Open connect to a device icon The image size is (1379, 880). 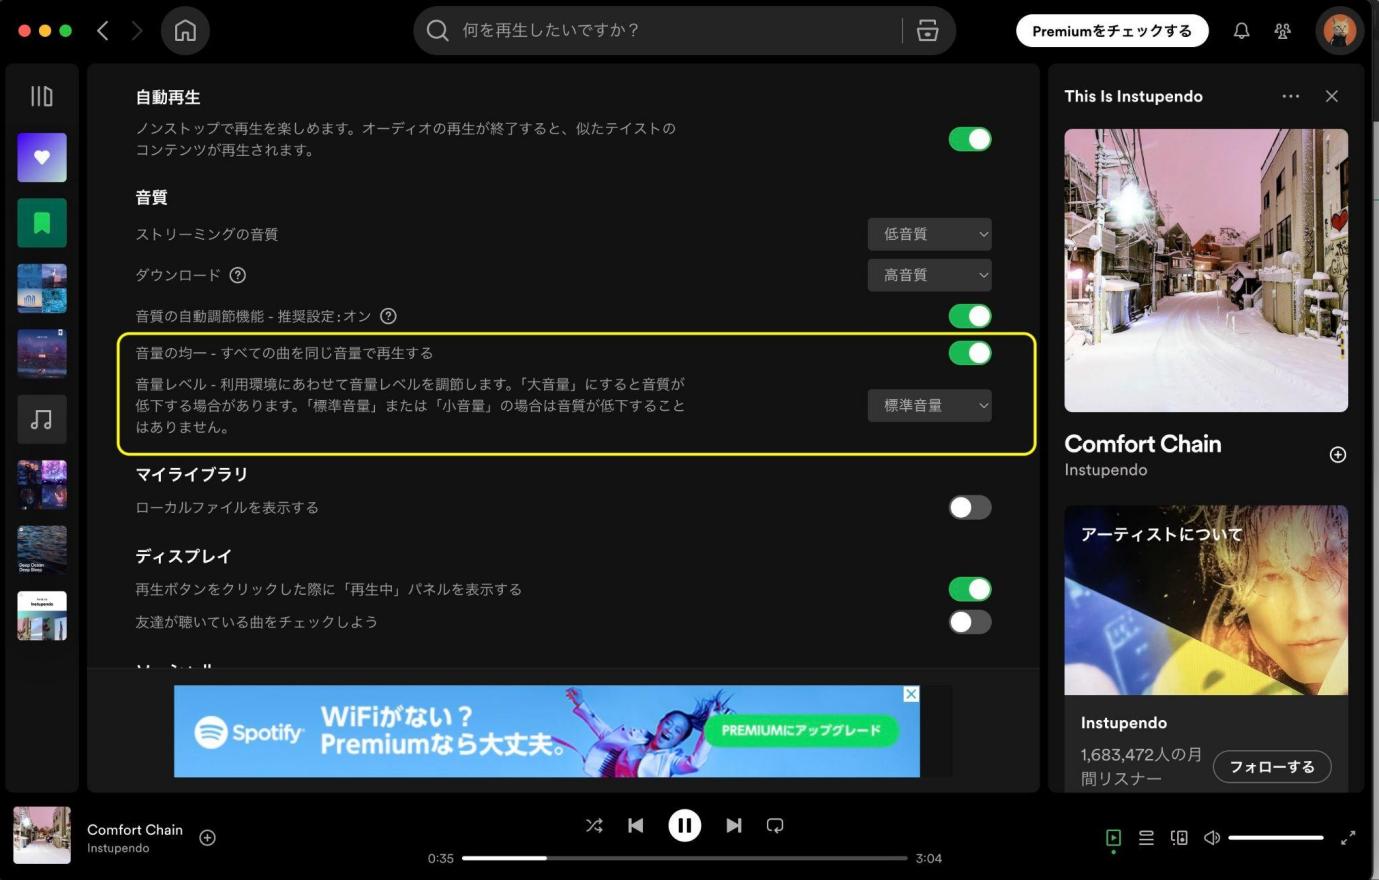click(x=1179, y=838)
